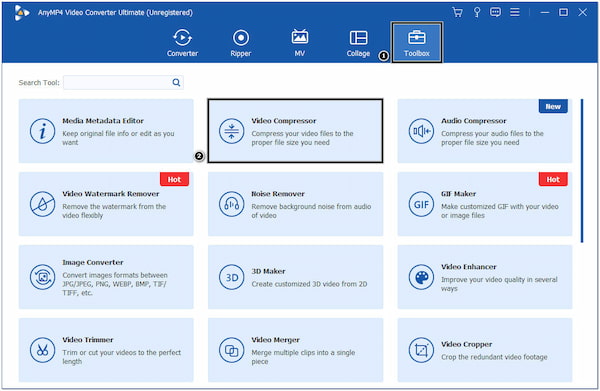The width and height of the screenshot is (600, 391).
Task: Click the vertical scrollbar of tool list
Action: pyautogui.click(x=582, y=171)
